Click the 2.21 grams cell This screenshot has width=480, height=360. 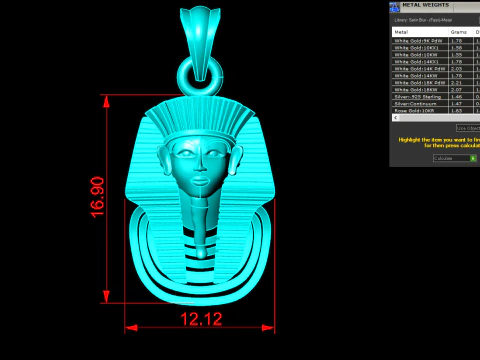(461, 83)
